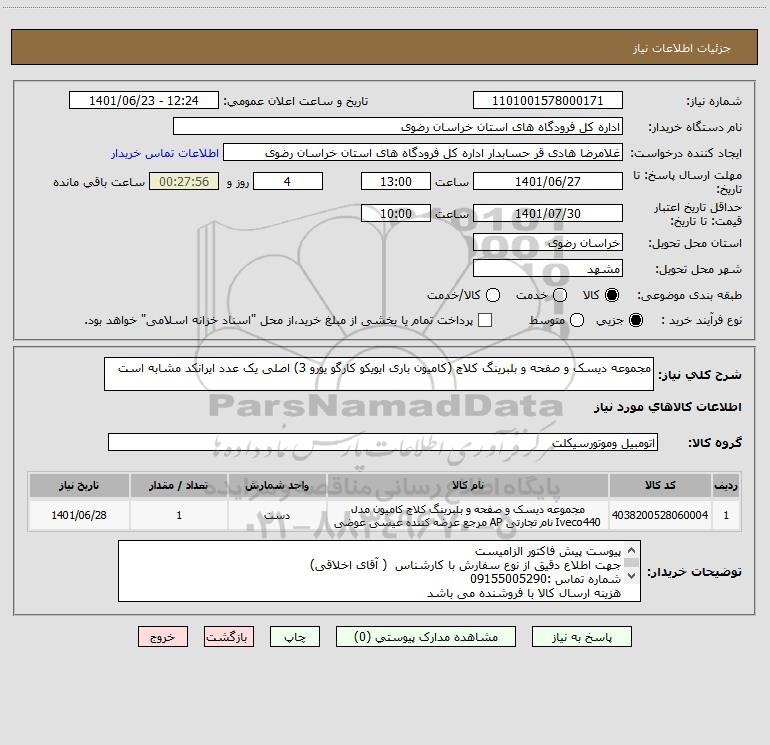Click the unit cell دست

(277, 515)
